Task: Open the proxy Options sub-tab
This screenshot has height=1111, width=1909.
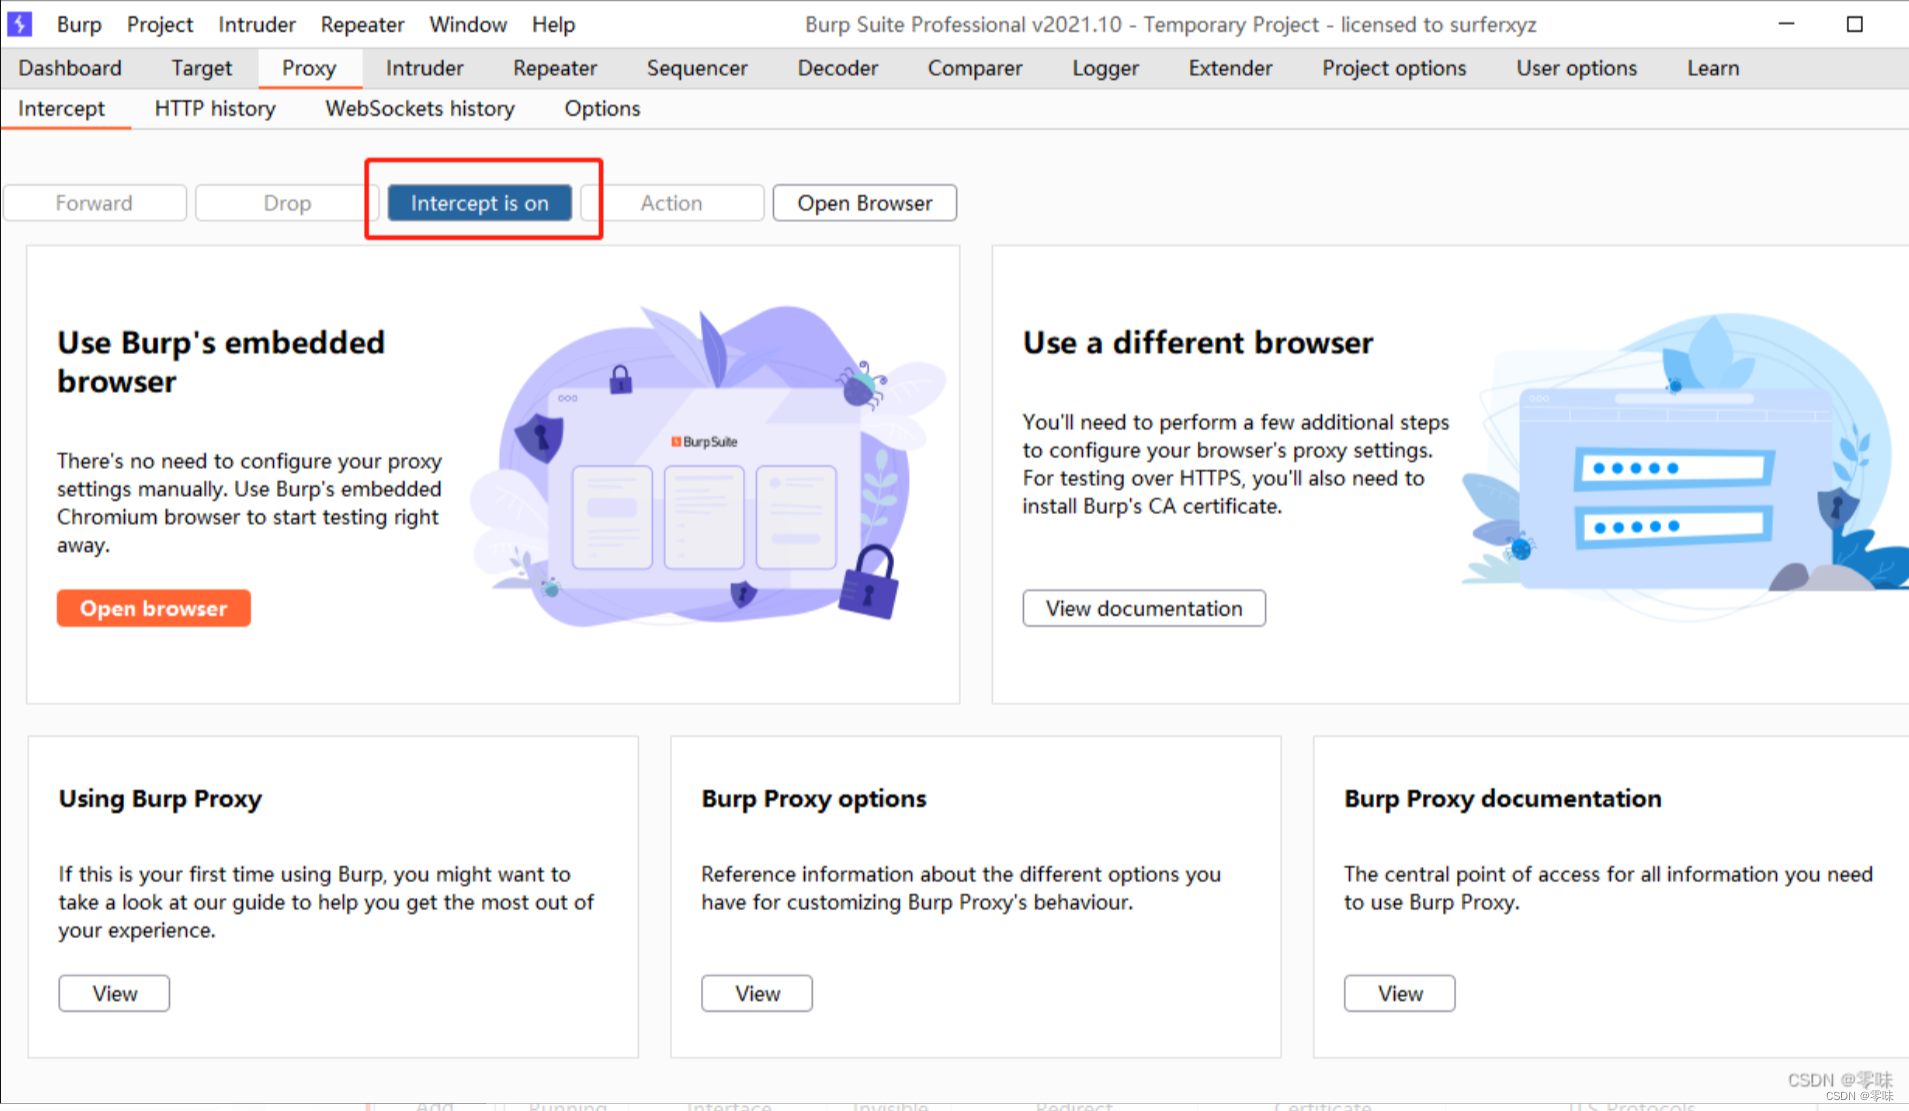Action: tap(602, 108)
